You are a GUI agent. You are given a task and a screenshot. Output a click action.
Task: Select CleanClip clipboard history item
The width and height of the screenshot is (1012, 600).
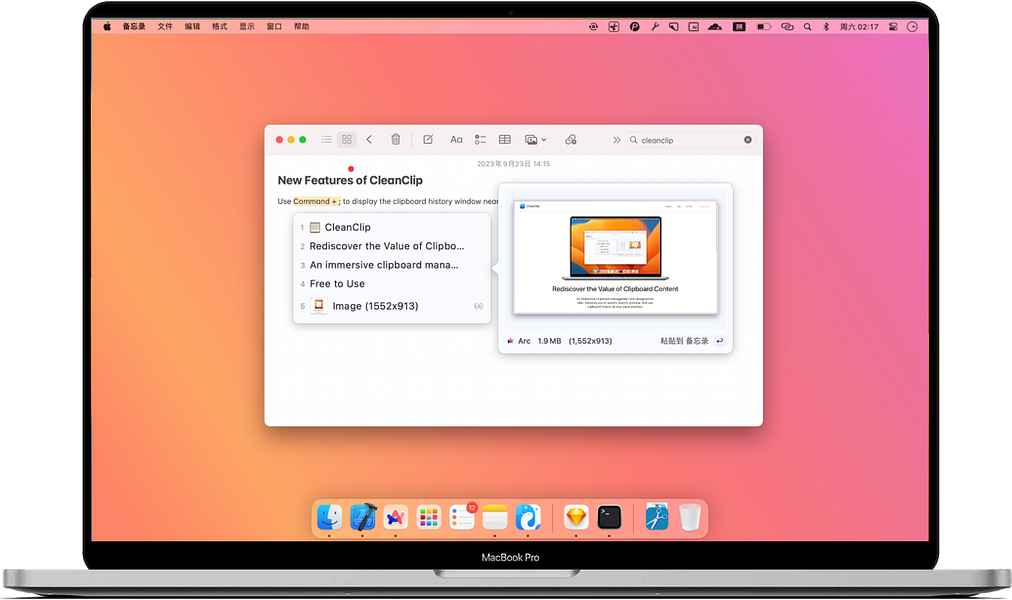(392, 227)
